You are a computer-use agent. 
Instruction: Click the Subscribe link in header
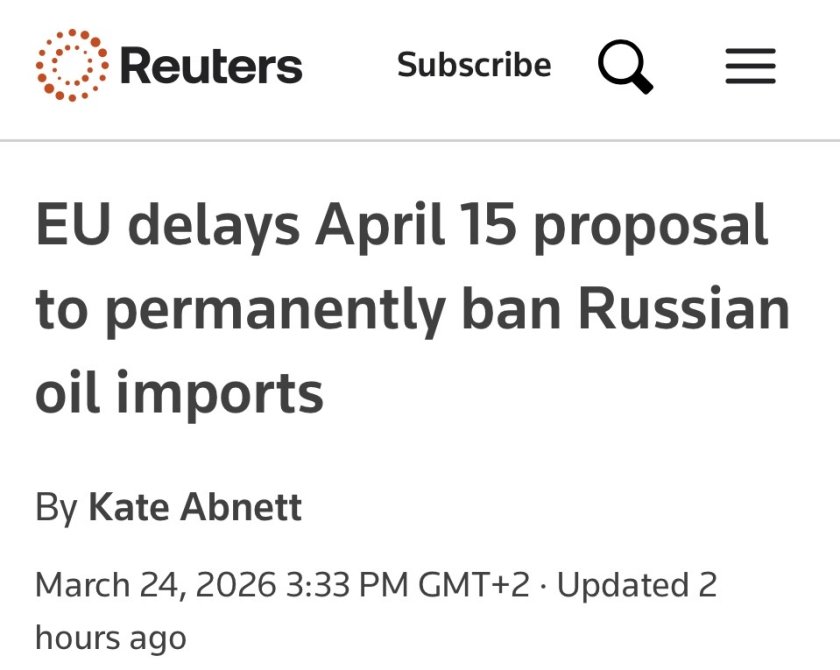click(474, 65)
